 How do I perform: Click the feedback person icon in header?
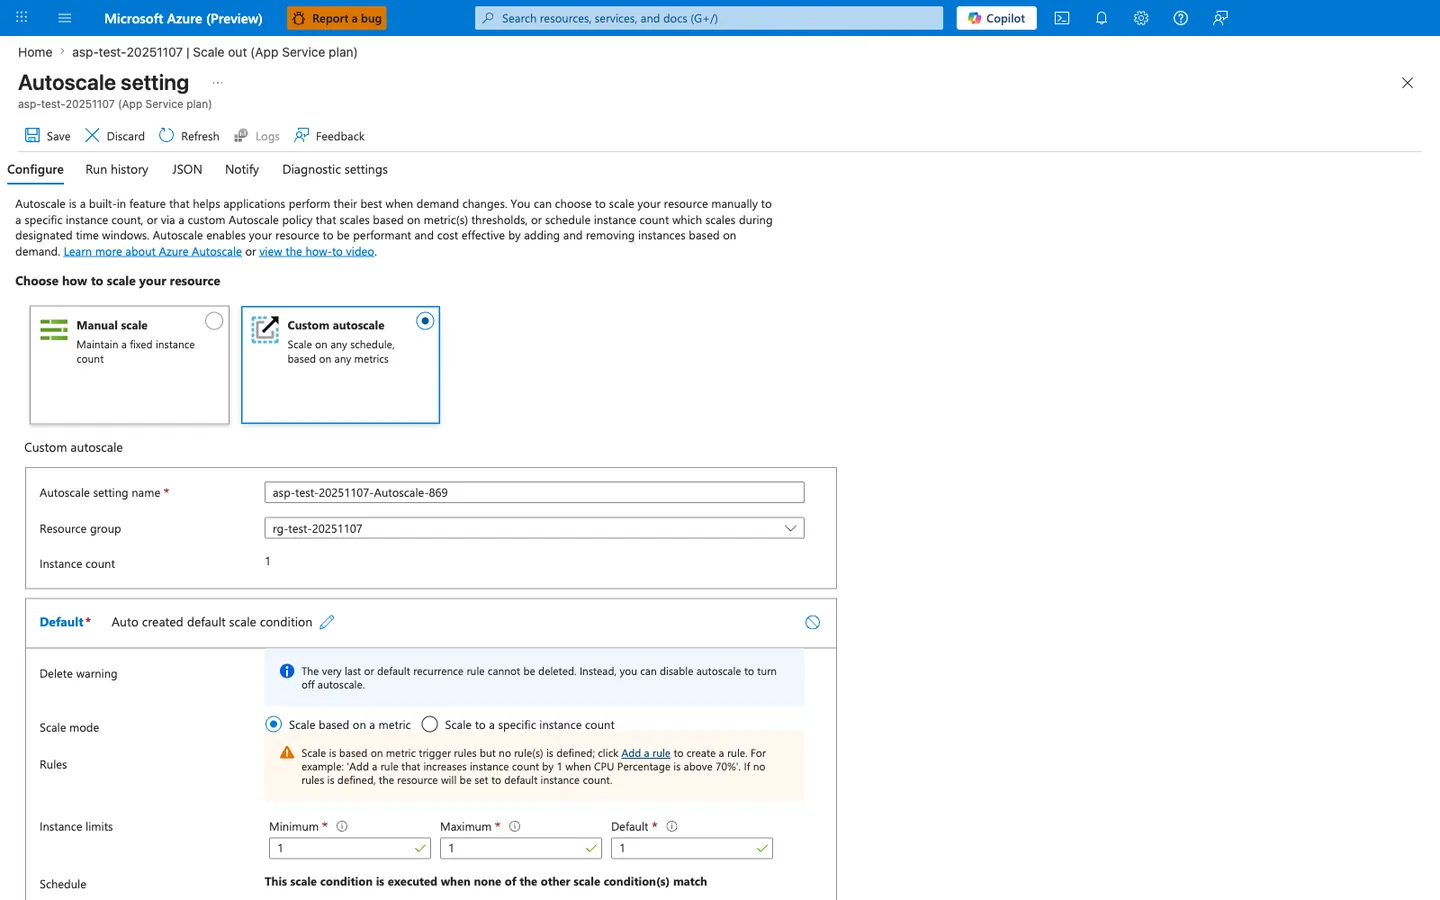1220,18
